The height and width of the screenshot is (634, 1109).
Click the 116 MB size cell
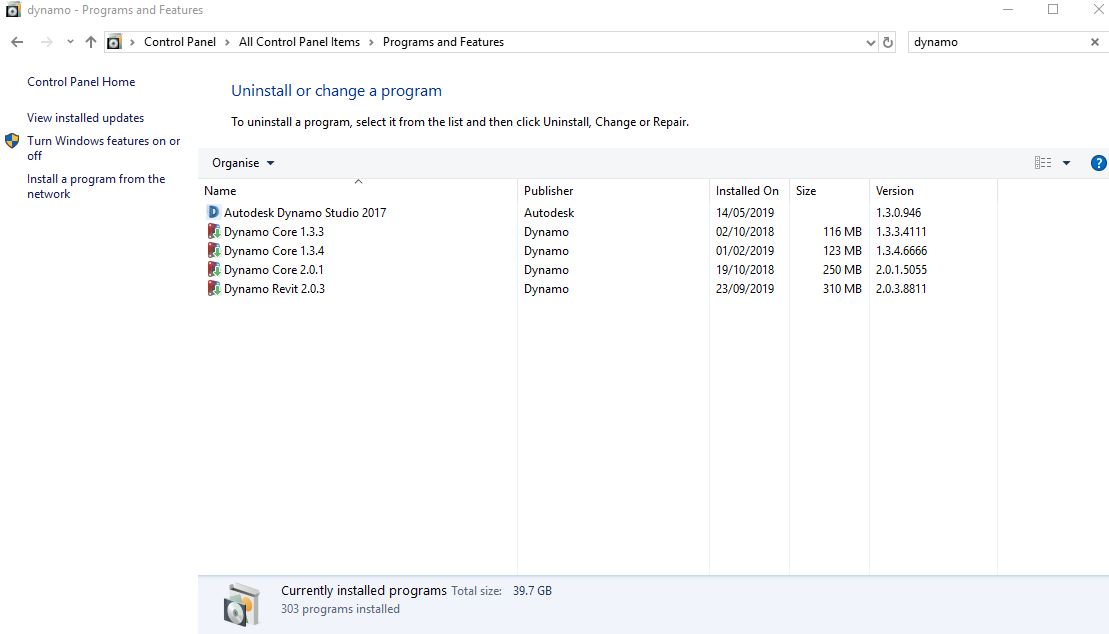click(842, 231)
